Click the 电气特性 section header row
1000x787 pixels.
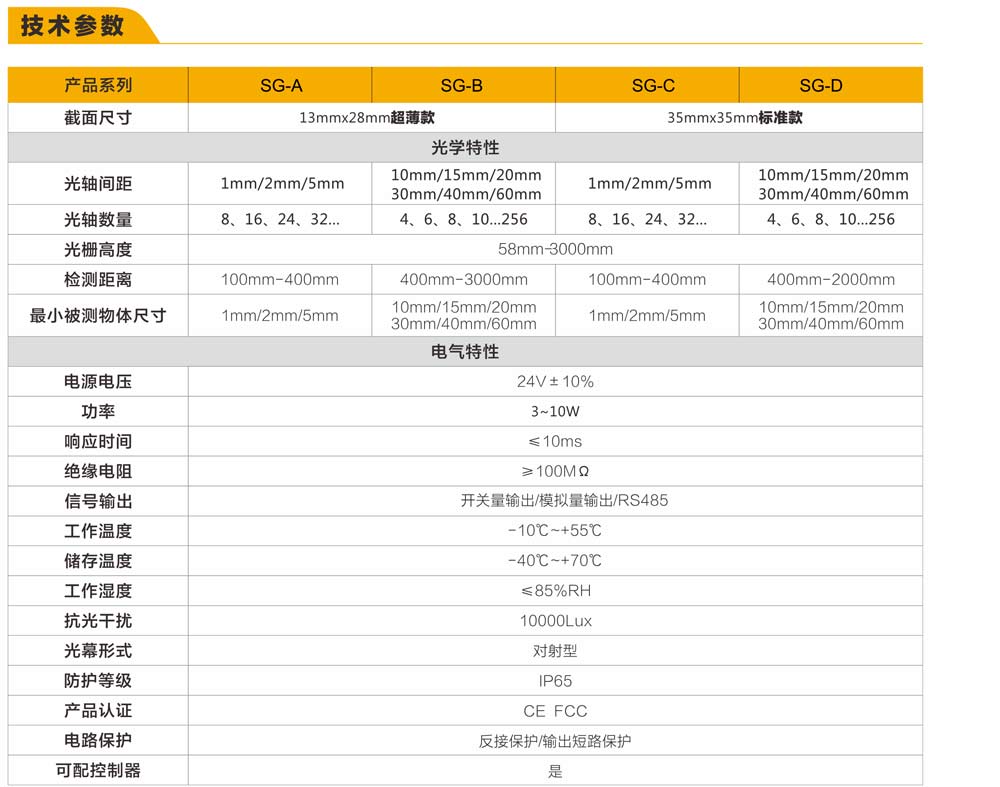click(x=465, y=352)
